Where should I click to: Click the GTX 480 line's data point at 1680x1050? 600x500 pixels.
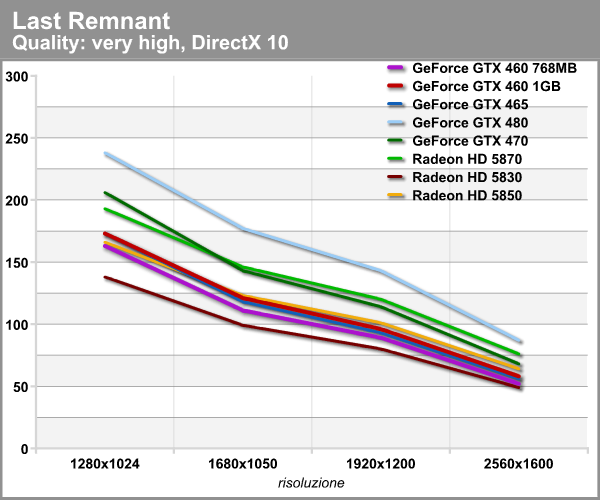click(x=243, y=229)
